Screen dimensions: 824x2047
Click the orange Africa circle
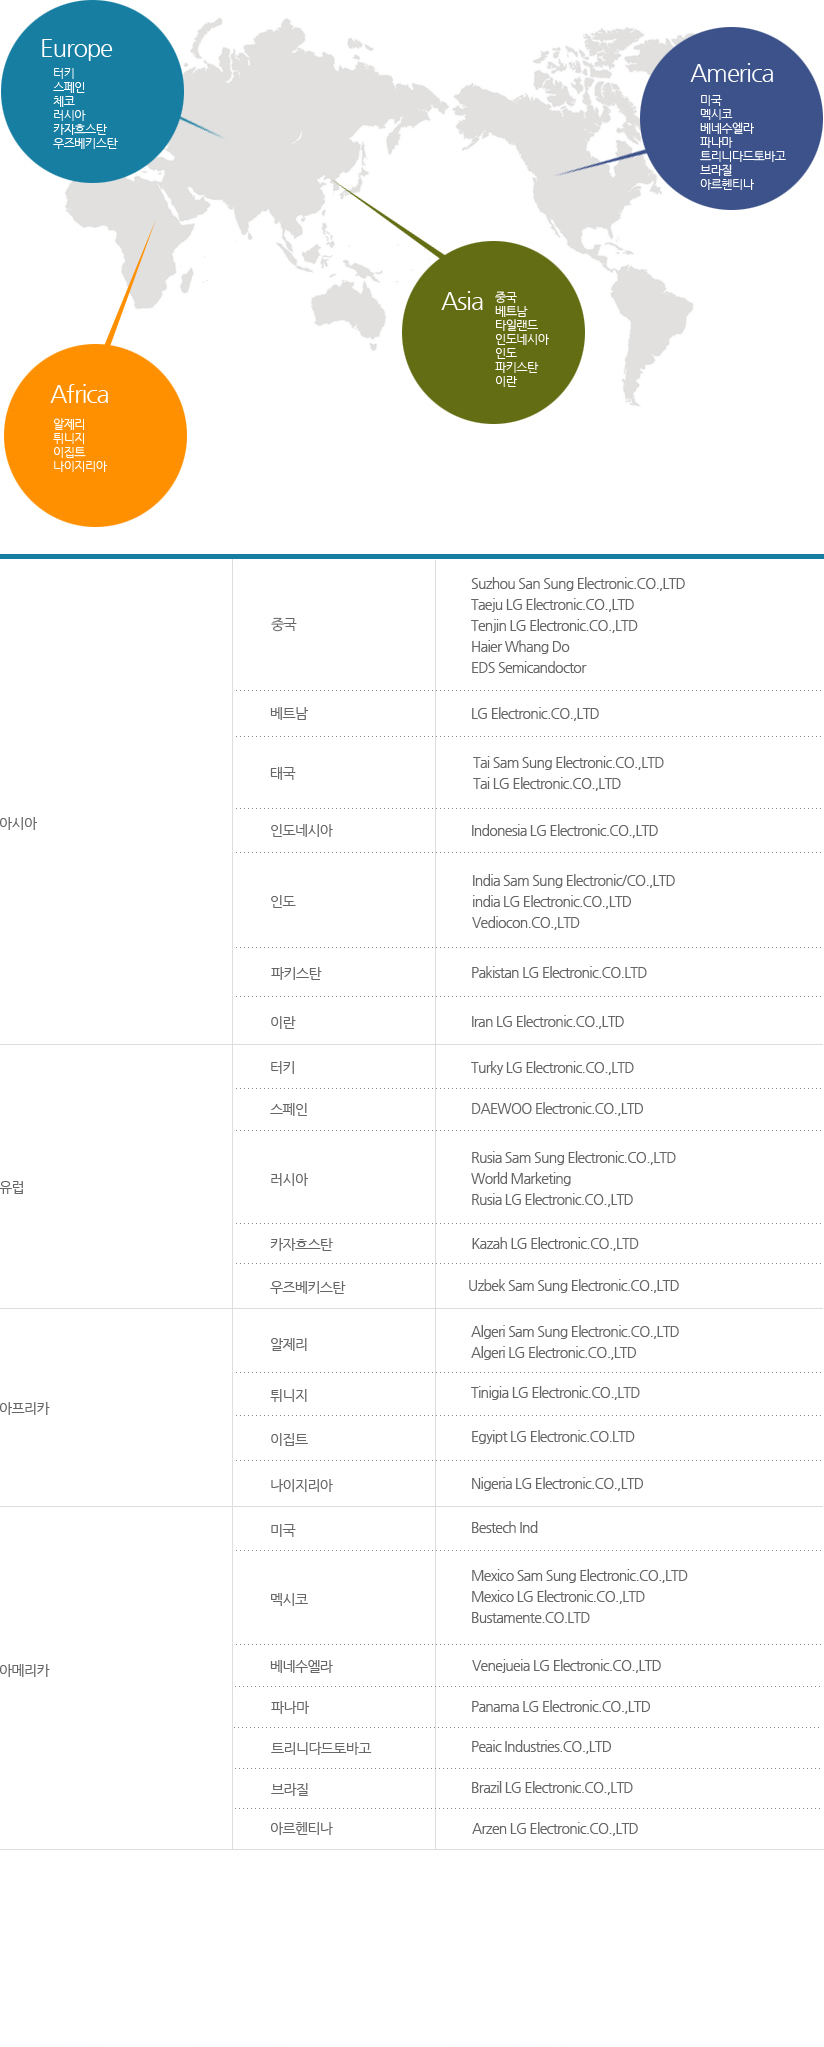[95, 435]
